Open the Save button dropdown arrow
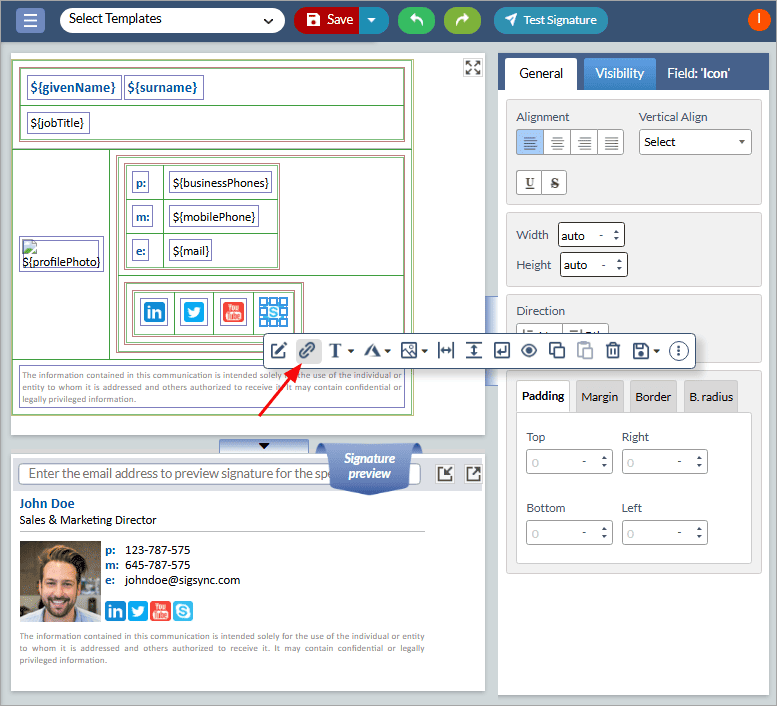The width and height of the screenshot is (777, 706). coord(372,20)
